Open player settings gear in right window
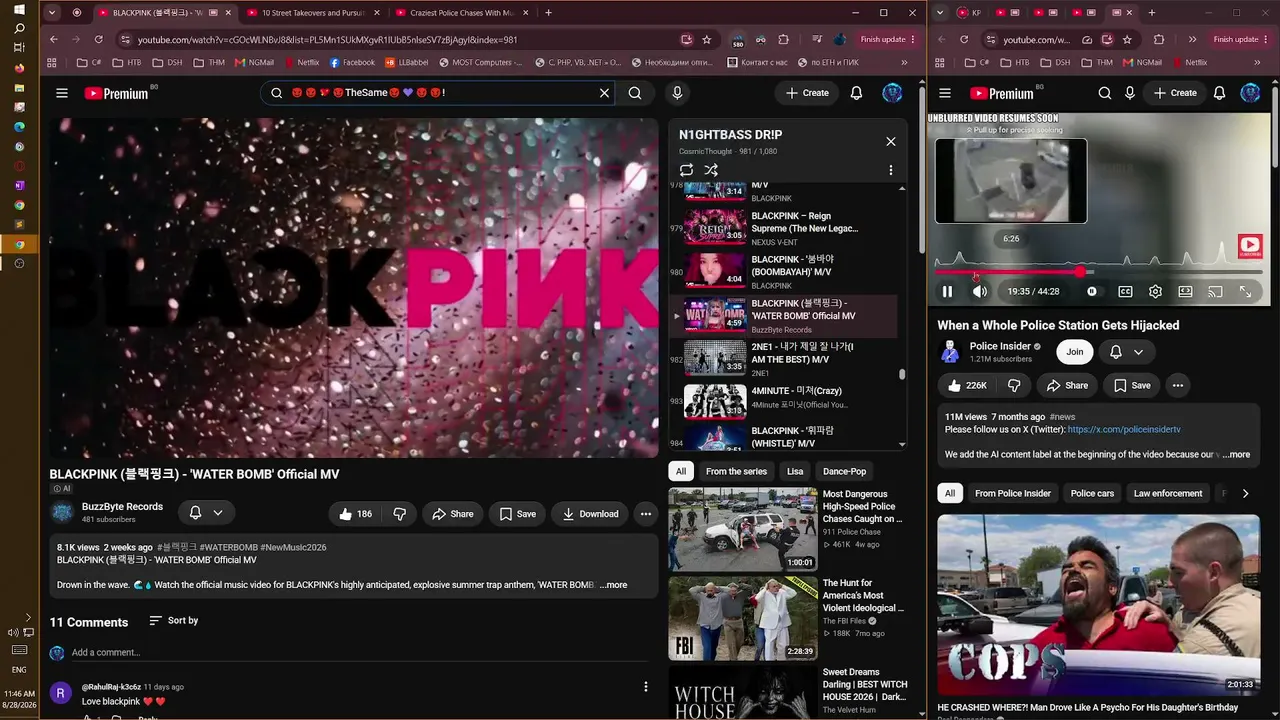Screen dimensions: 1280x720 1155,292
